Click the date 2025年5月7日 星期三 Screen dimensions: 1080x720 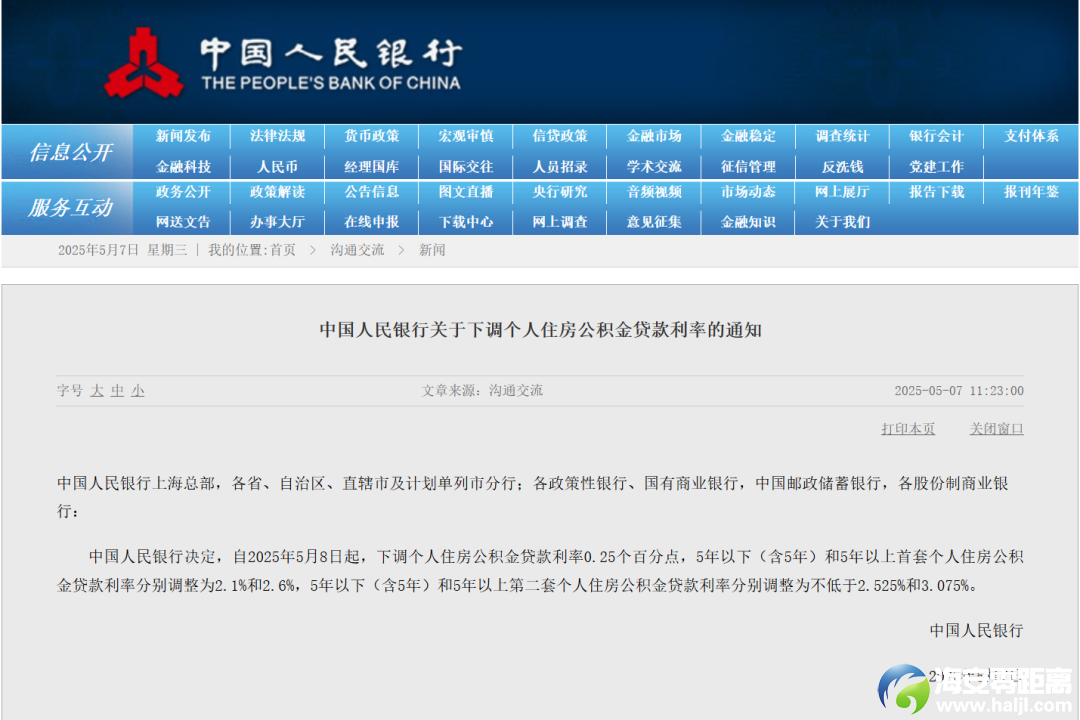(123, 250)
